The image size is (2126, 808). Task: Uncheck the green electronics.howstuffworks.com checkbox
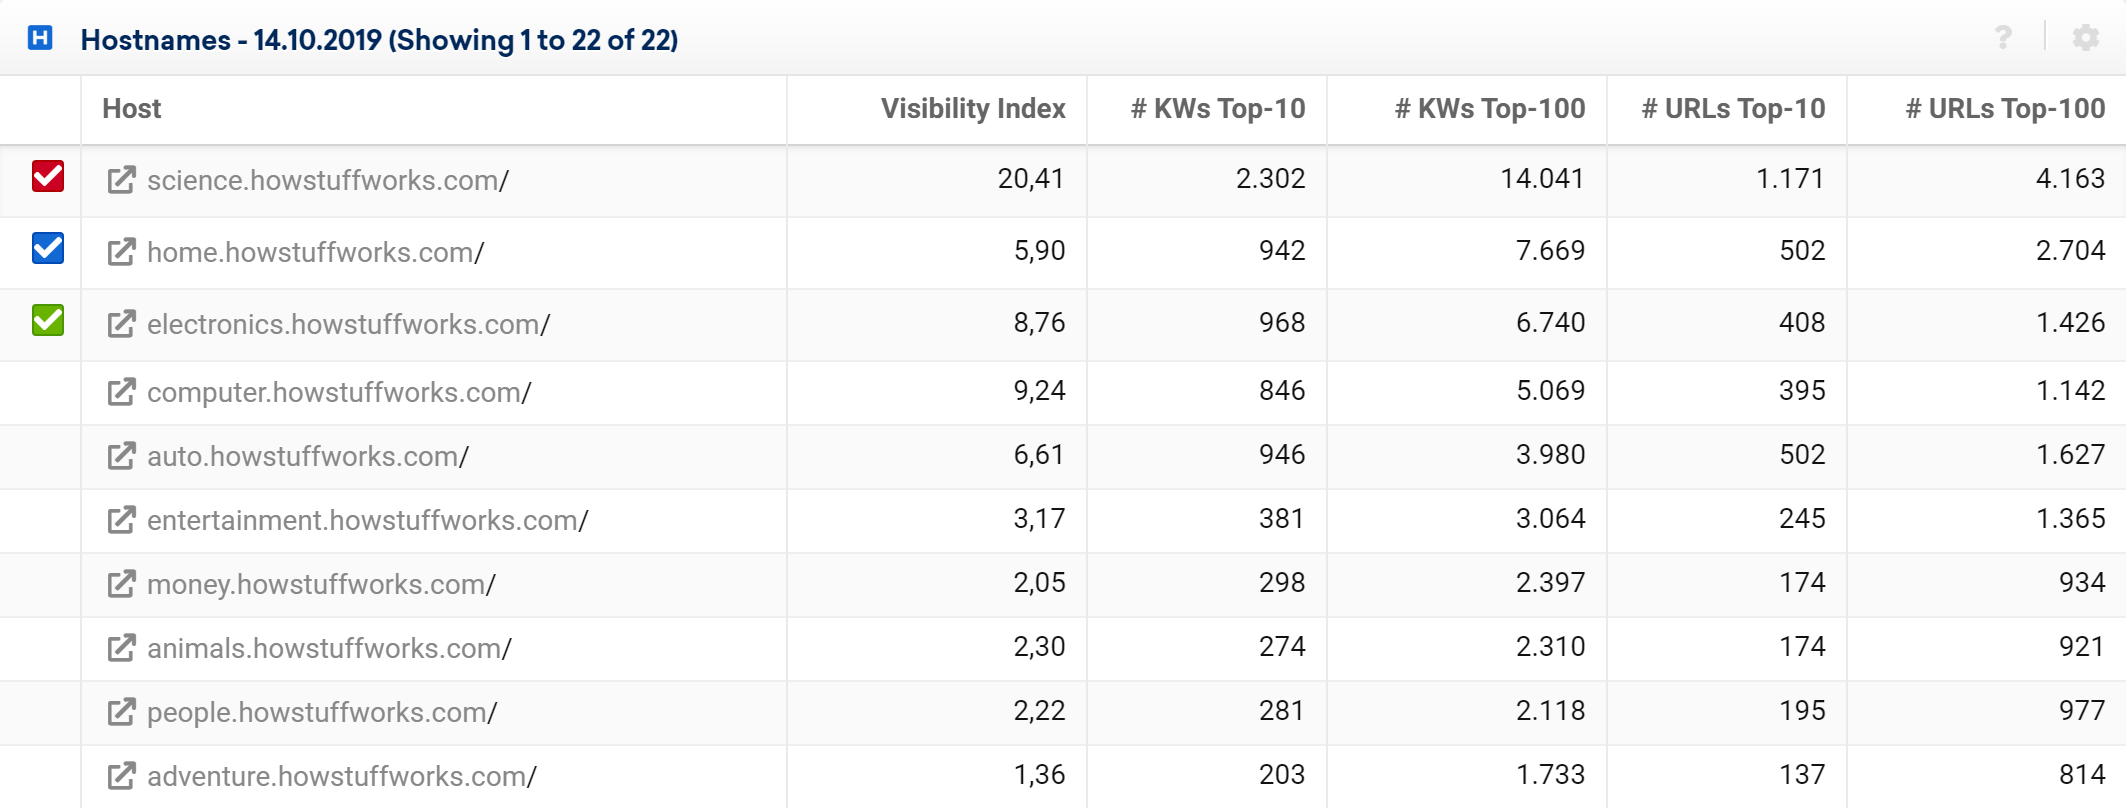point(48,320)
